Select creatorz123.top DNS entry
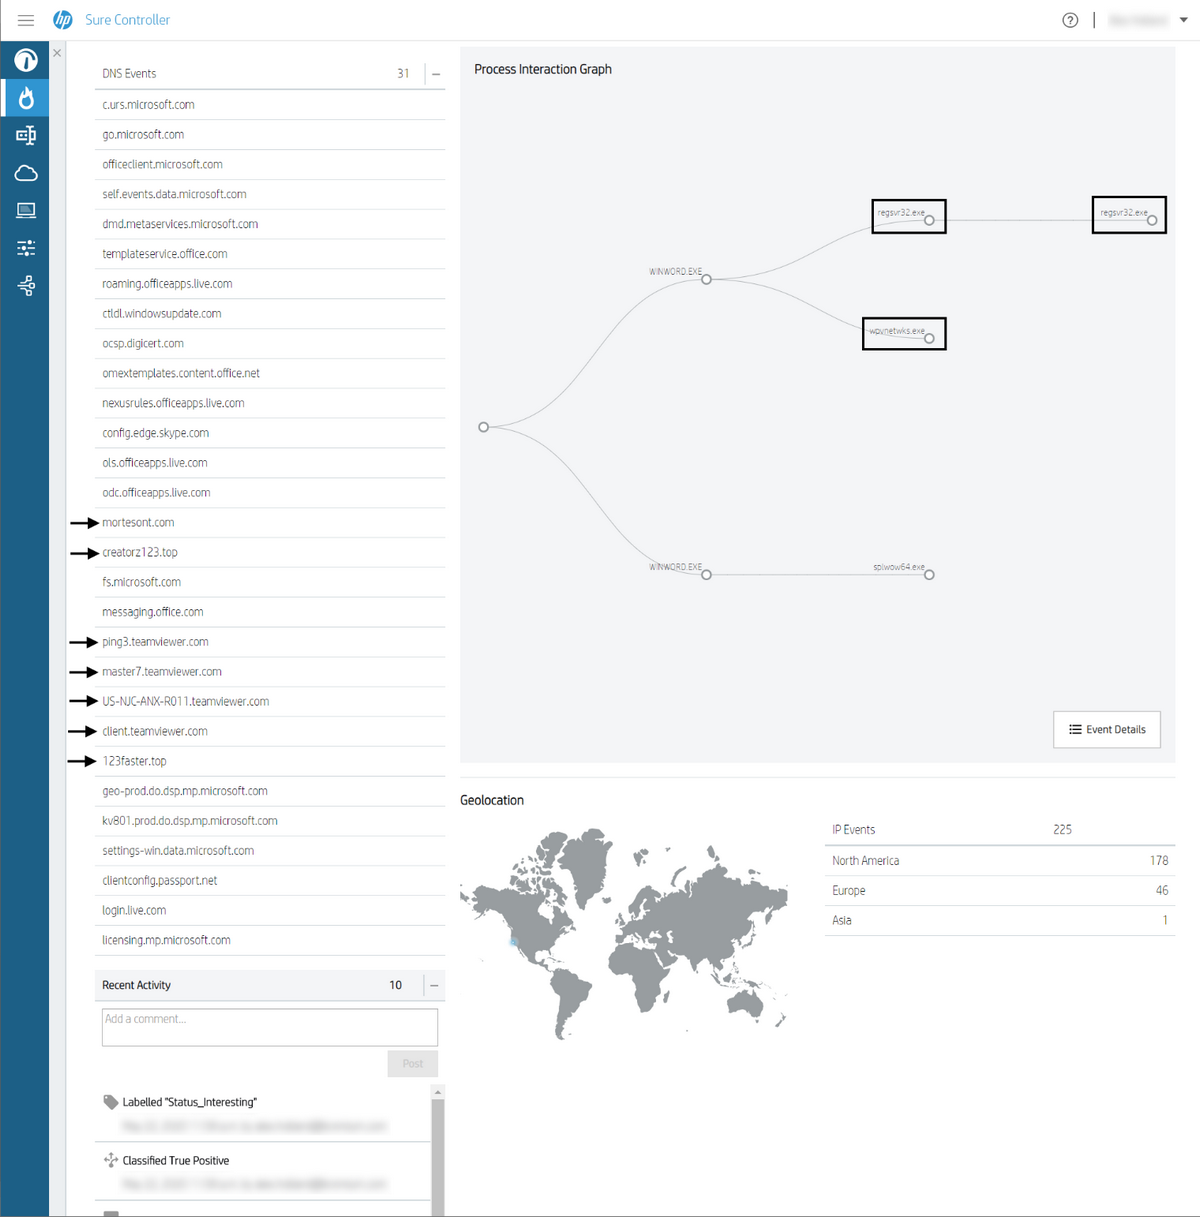Screen dimensions: 1200x1217 pos(270,553)
